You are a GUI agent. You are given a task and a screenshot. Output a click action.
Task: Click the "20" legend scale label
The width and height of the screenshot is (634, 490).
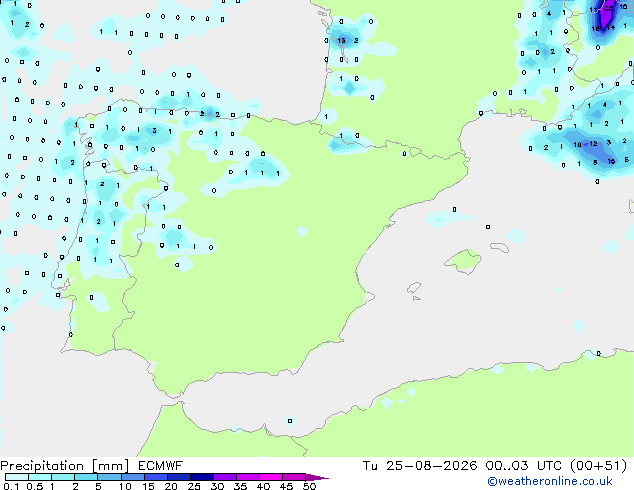coord(171,486)
